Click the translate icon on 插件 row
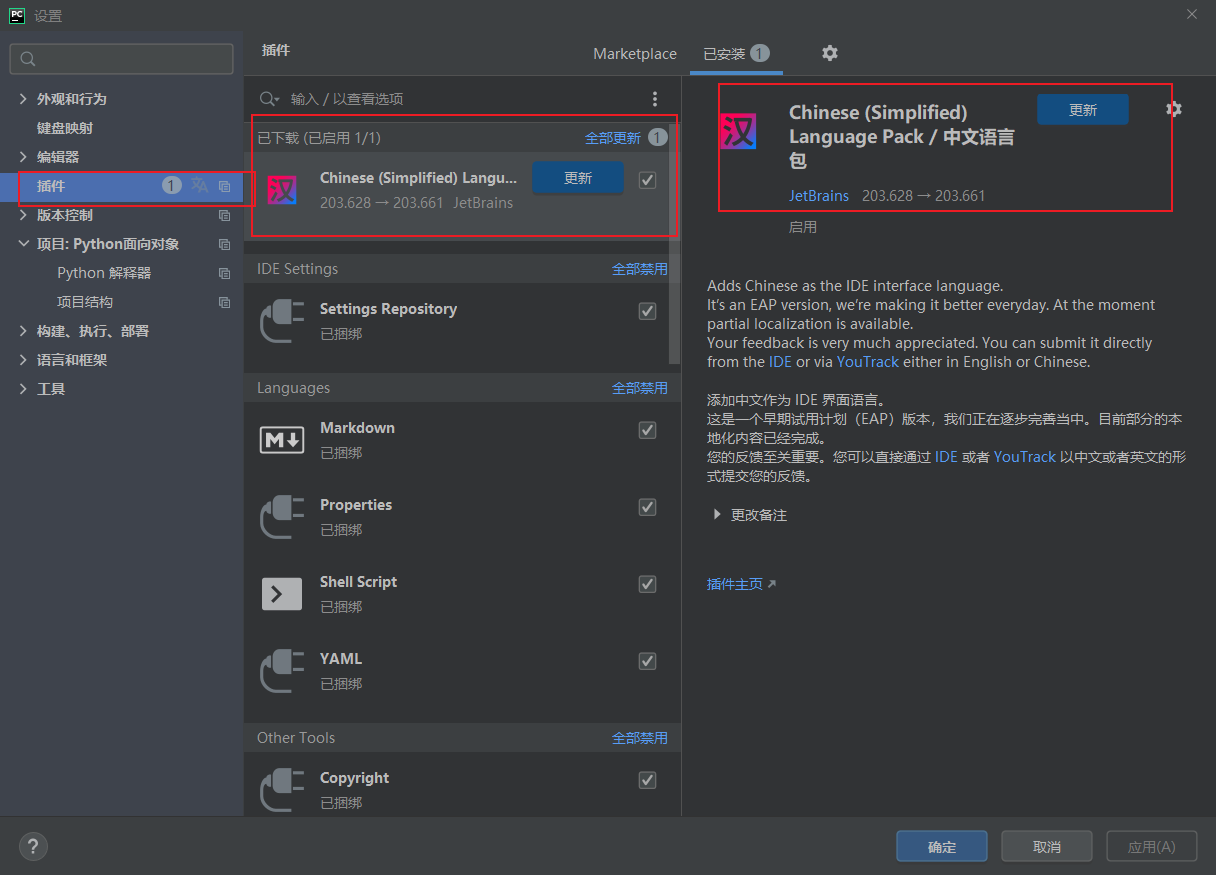 [x=200, y=186]
